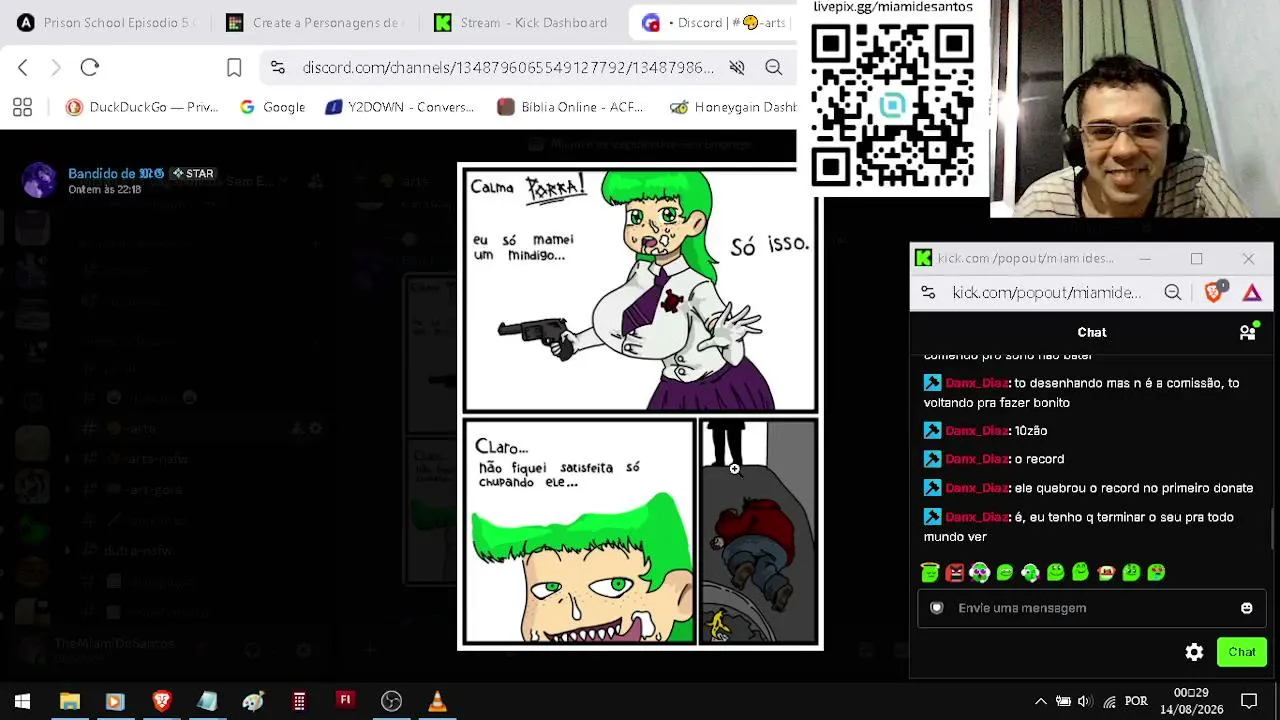Click the kick.com popout address bar

coord(1047,292)
